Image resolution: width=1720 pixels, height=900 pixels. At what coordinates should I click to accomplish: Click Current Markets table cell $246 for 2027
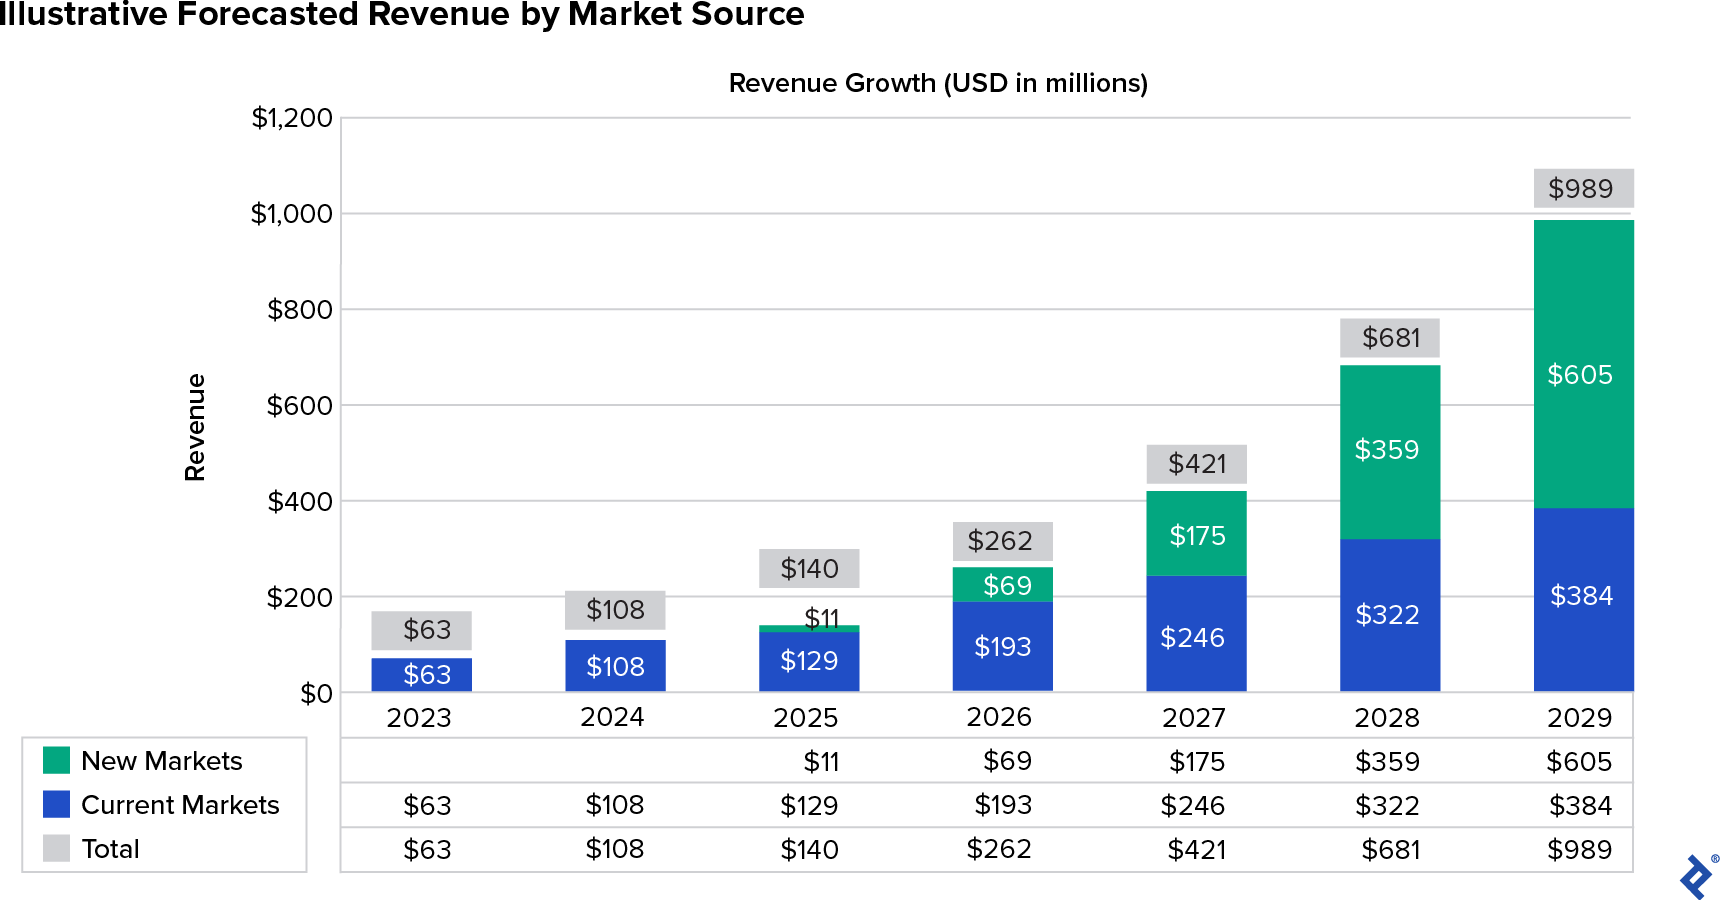(x=1193, y=806)
